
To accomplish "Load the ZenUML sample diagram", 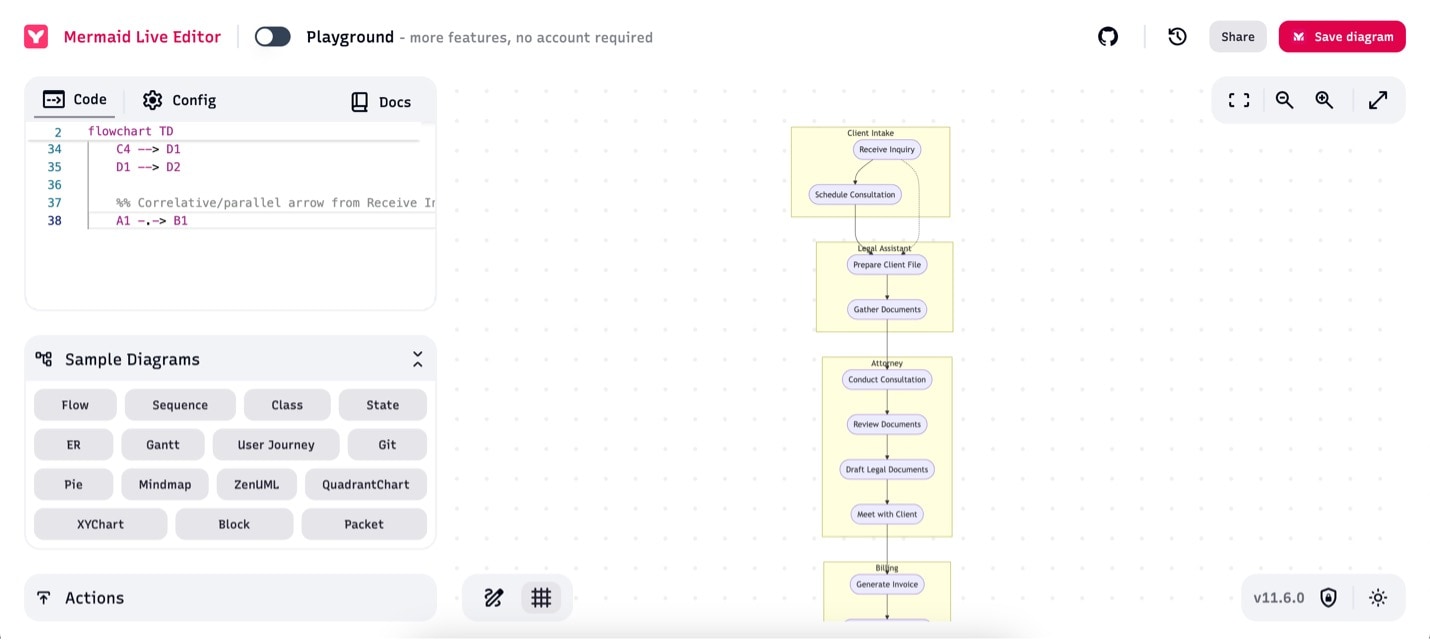I will click(256, 484).
